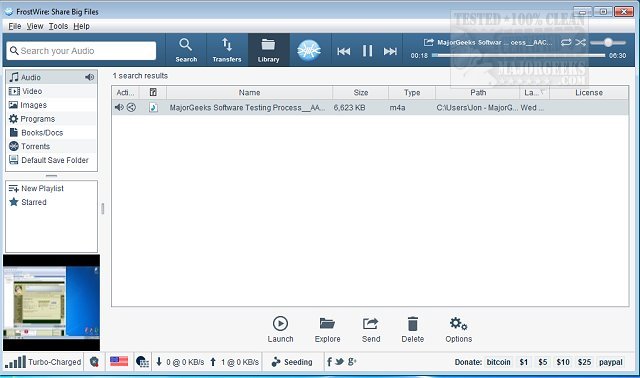Sort by Size column header

pyautogui.click(x=361, y=93)
